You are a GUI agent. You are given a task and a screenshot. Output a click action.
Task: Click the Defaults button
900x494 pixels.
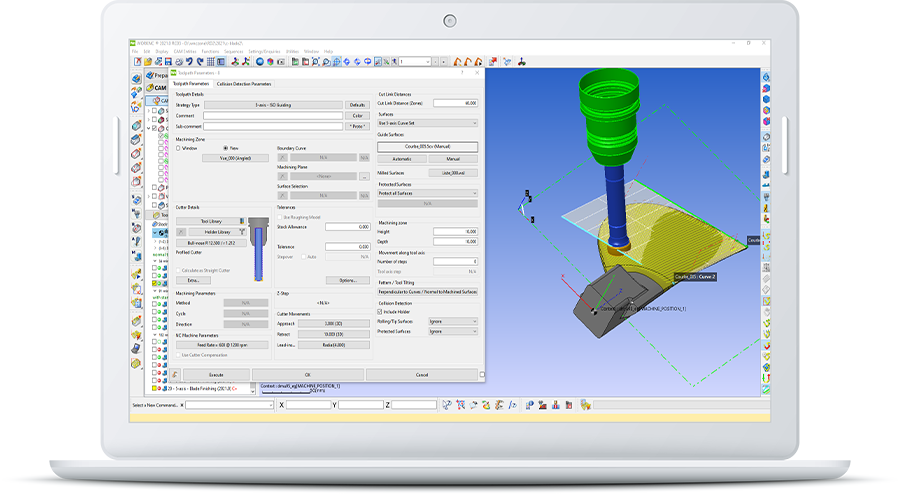pos(357,105)
